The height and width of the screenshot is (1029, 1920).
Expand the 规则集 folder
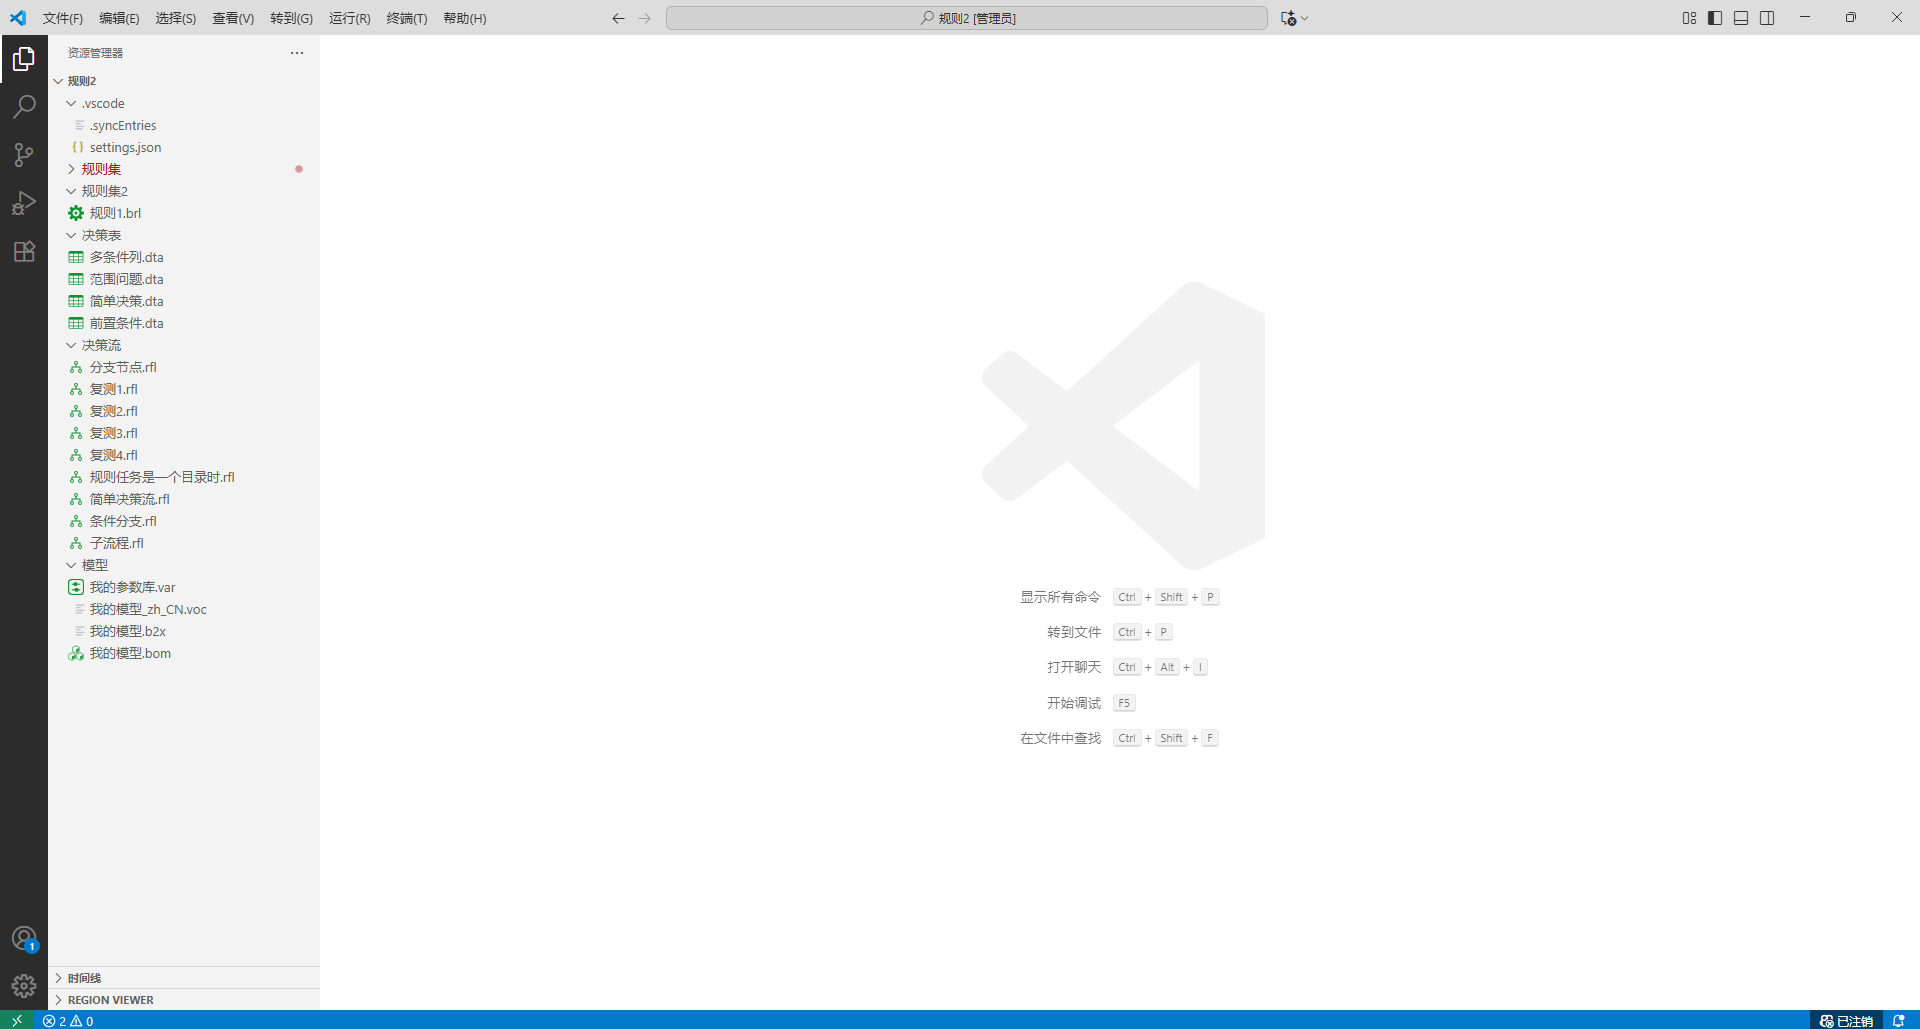101,169
